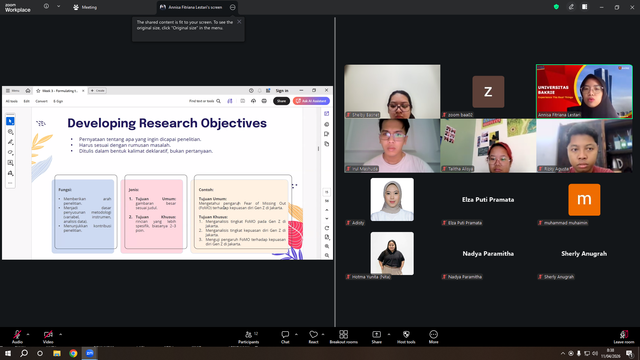Open Windows taskbar search
The width and height of the screenshot is (640, 360).
point(24,353)
